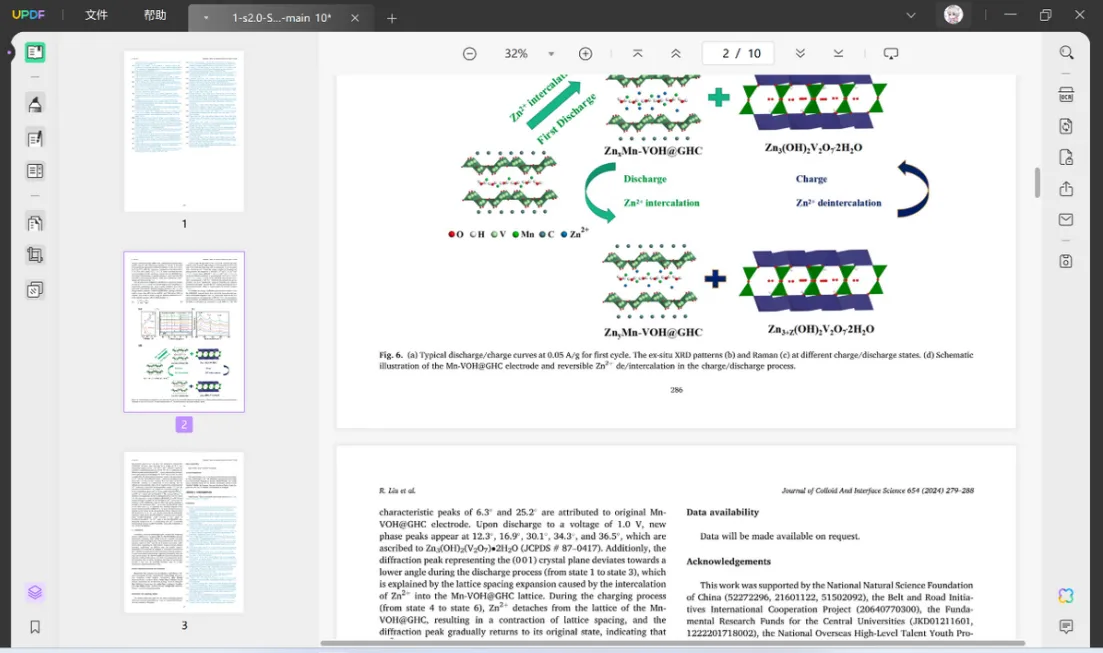Click the 'Data availability' heading
The height and width of the screenshot is (653, 1103).
pos(722,512)
